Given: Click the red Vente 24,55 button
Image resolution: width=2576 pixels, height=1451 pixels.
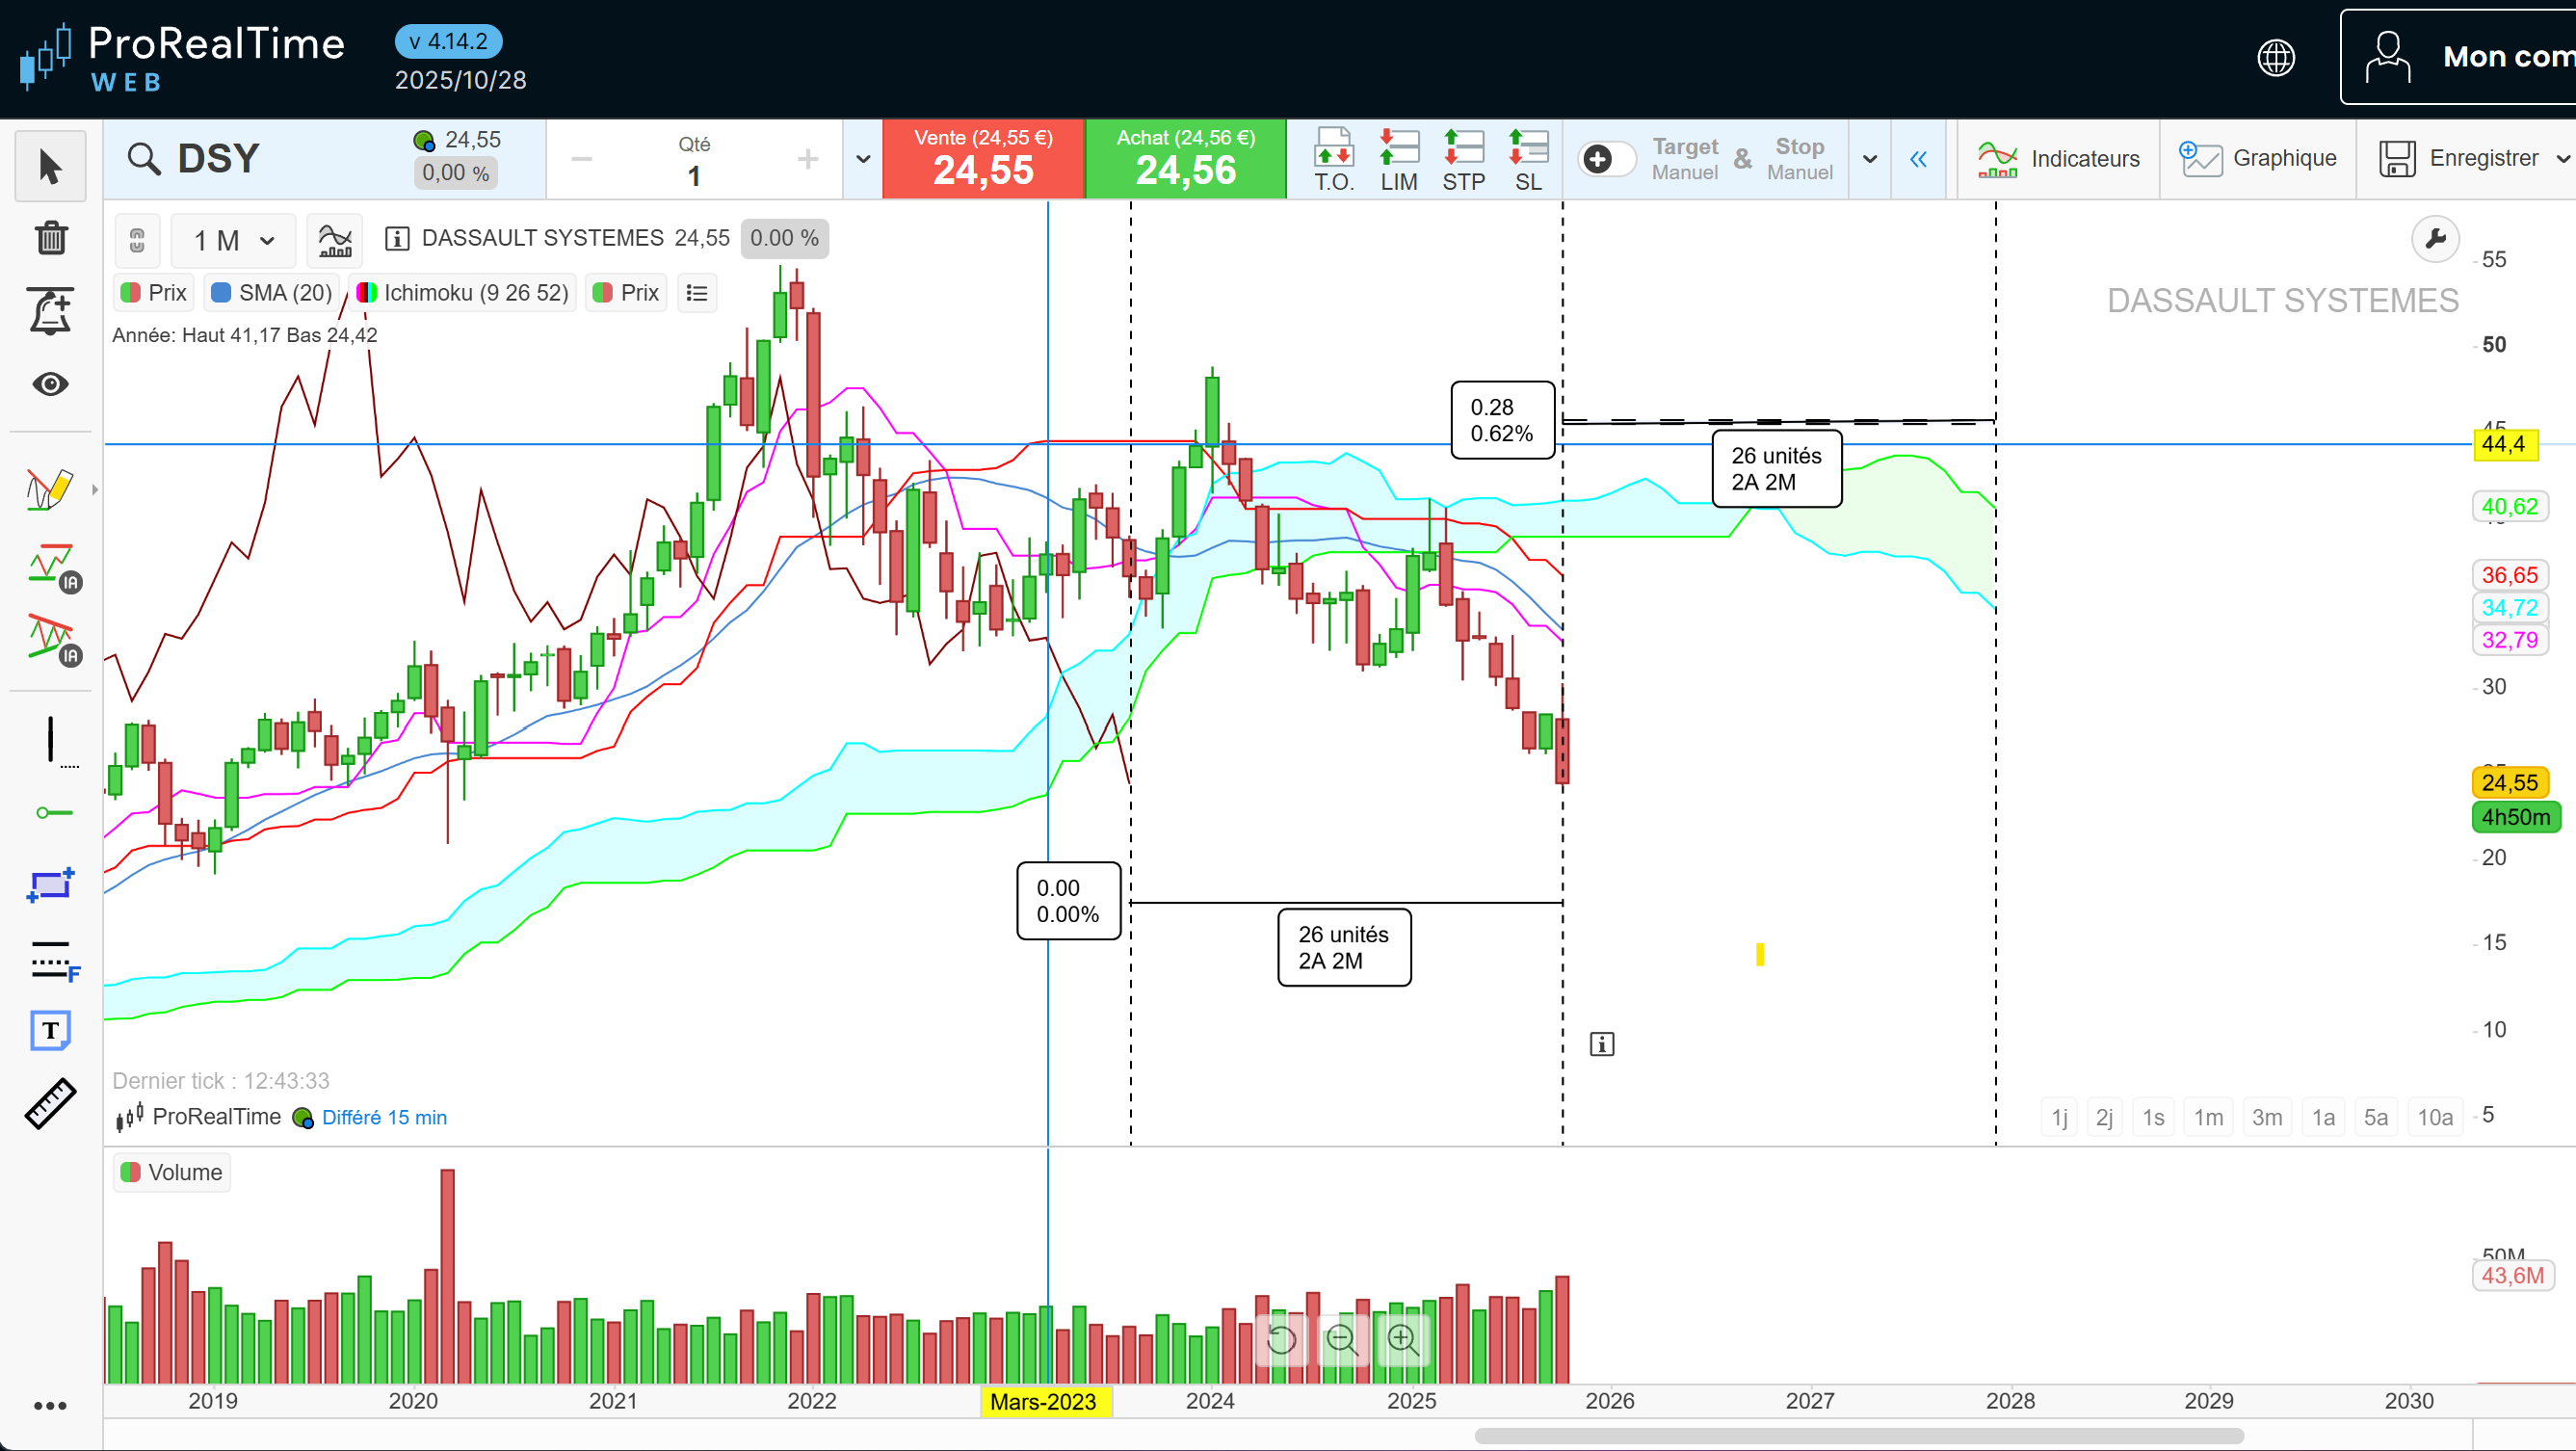Looking at the screenshot, I should pyautogui.click(x=983, y=159).
